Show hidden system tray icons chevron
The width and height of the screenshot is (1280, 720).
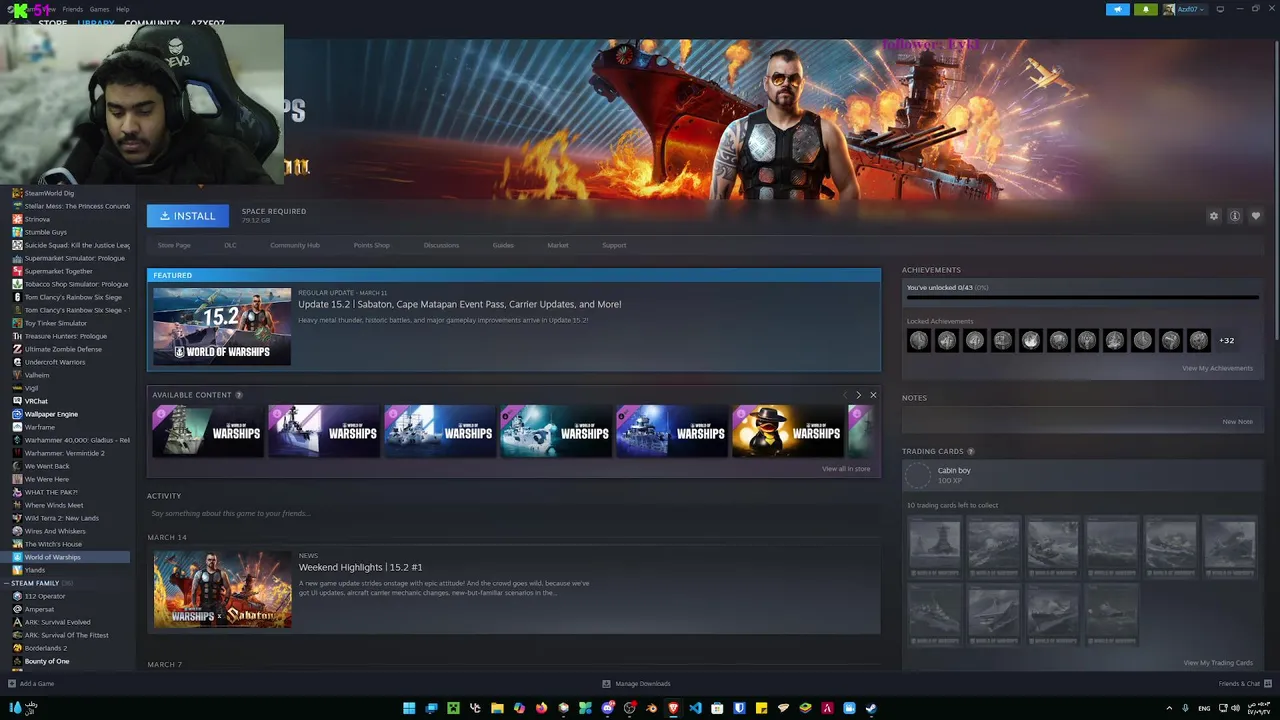[1169, 708]
